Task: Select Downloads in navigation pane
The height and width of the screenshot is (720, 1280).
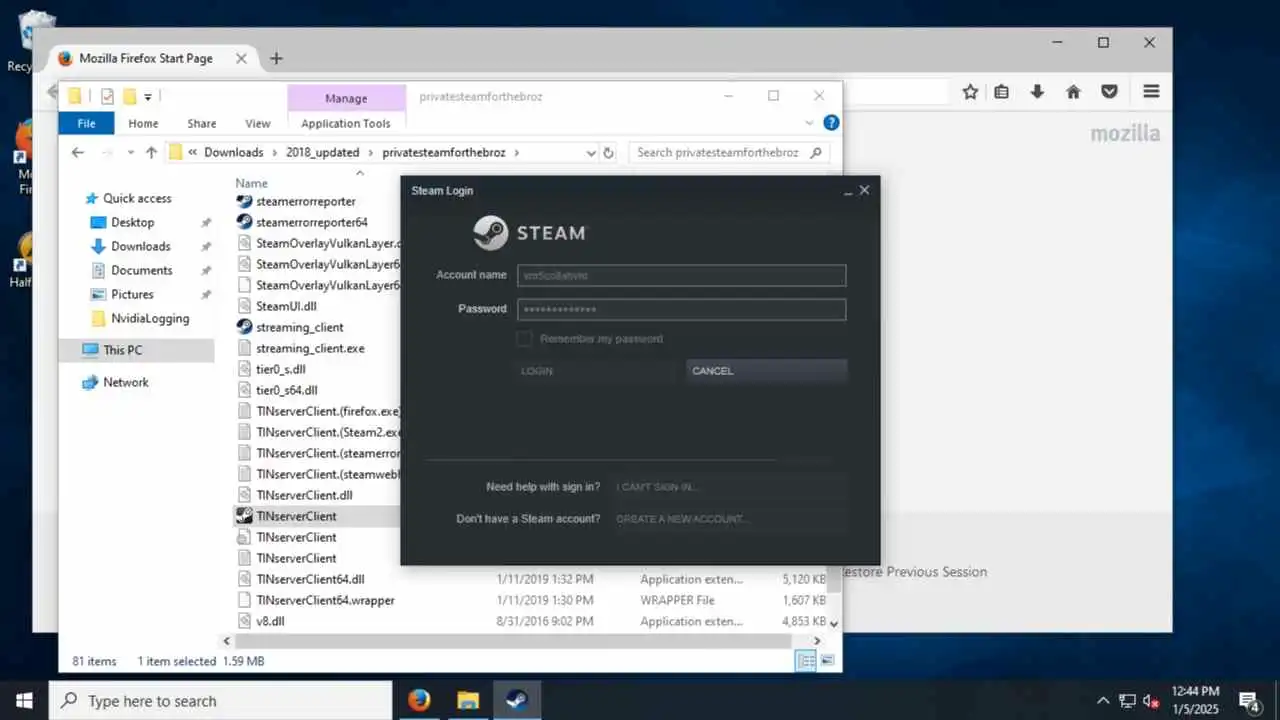Action: tap(140, 246)
